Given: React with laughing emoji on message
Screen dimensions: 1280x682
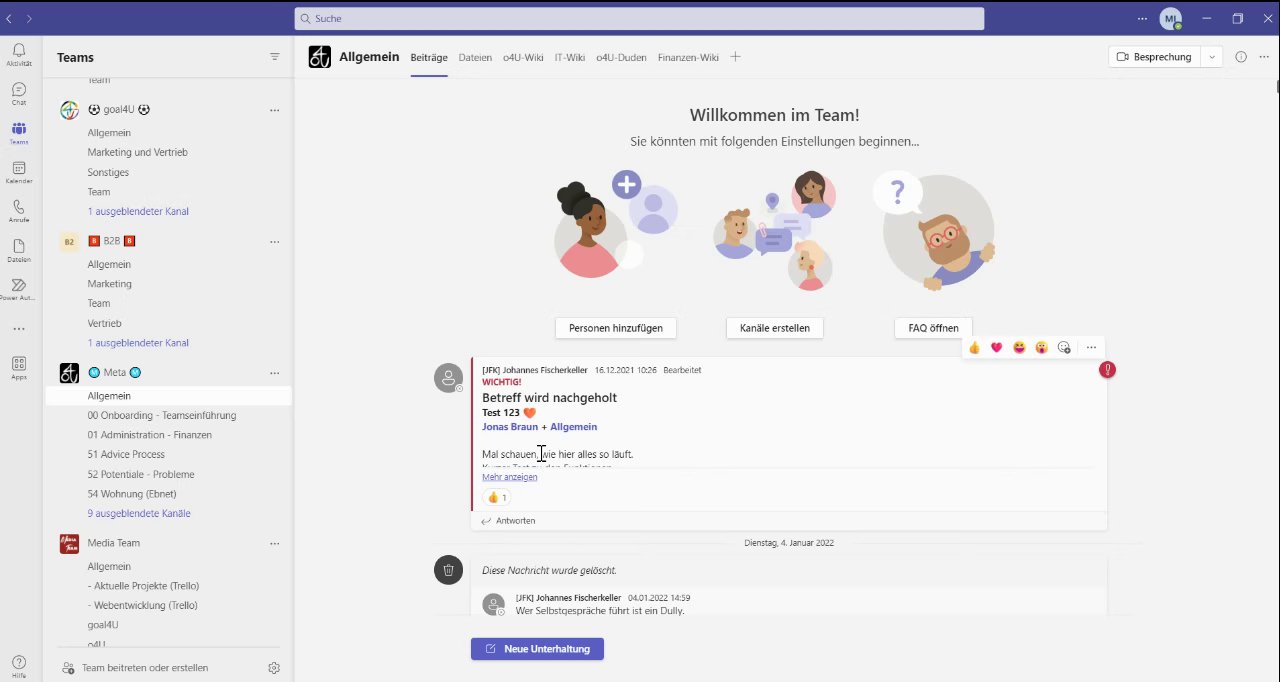Looking at the screenshot, I should 1019,347.
